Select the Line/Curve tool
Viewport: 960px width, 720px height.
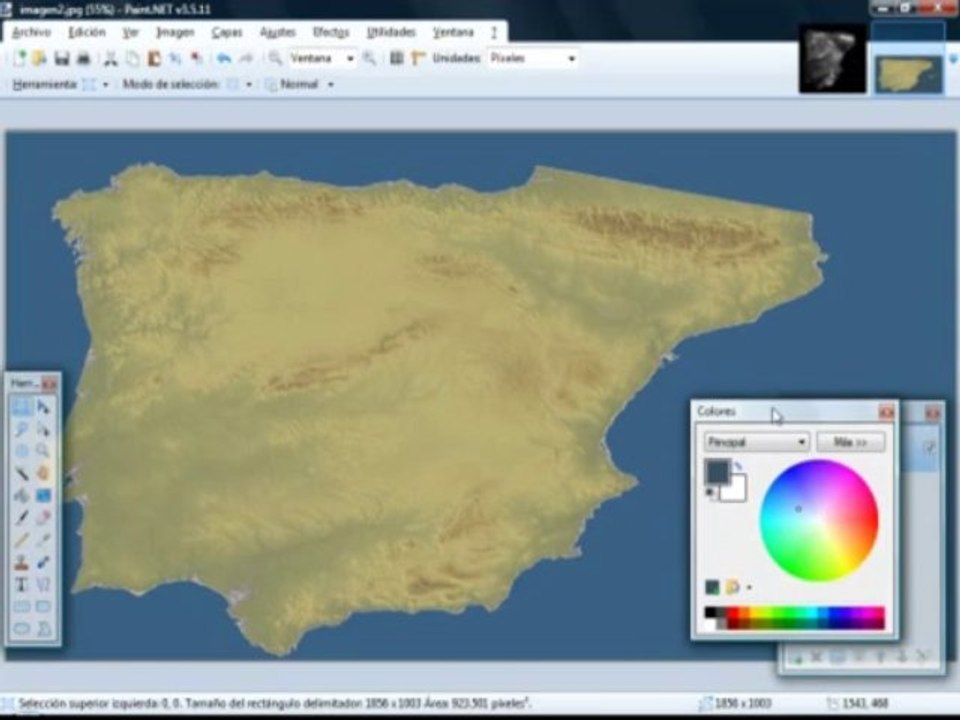(43, 585)
